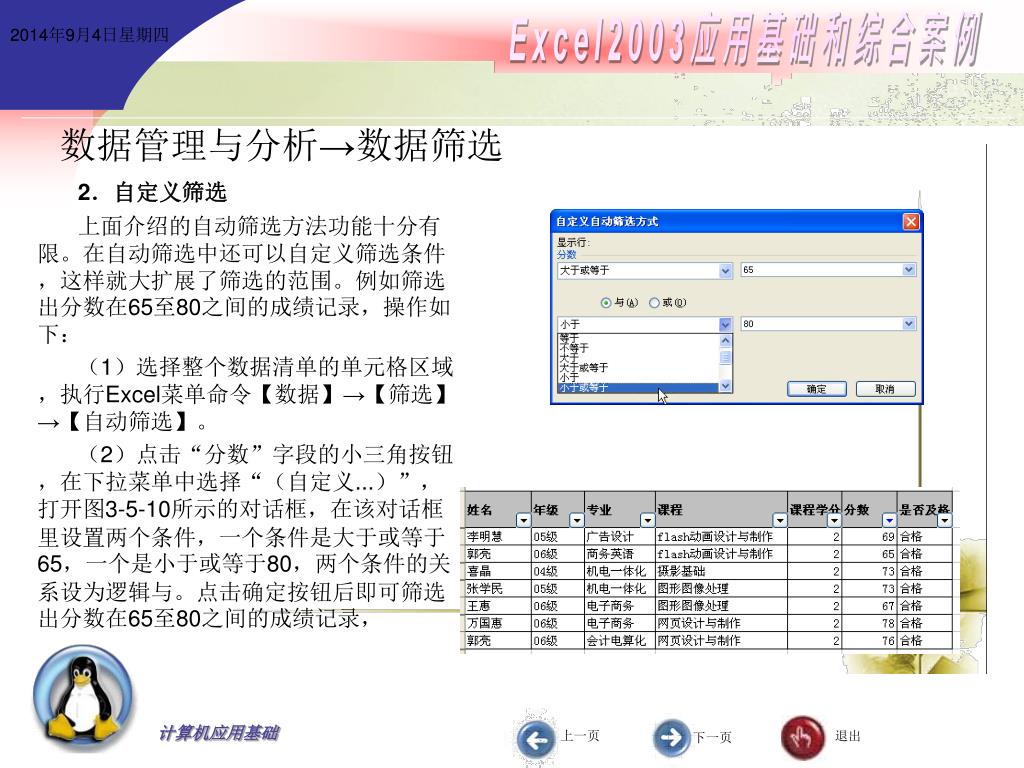Choose highlighted 小于或等于 in the list
The image size is (1024, 768).
point(637,388)
